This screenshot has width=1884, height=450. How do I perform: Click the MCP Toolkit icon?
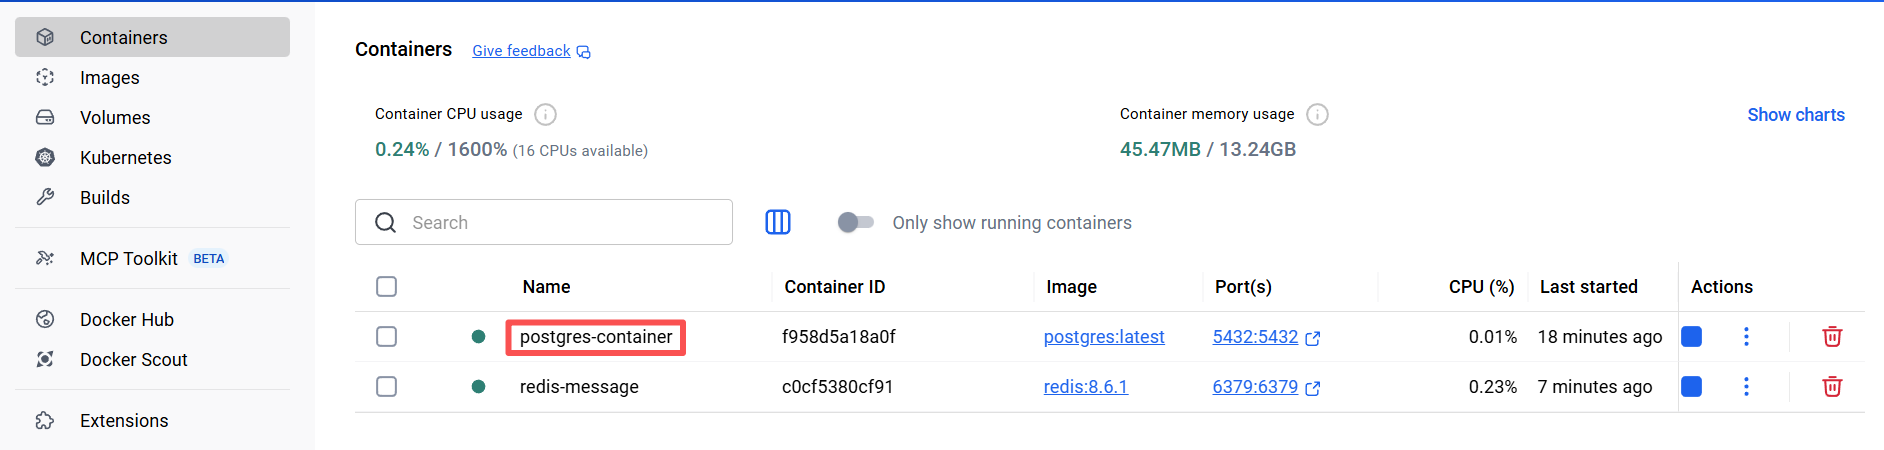tap(45, 258)
